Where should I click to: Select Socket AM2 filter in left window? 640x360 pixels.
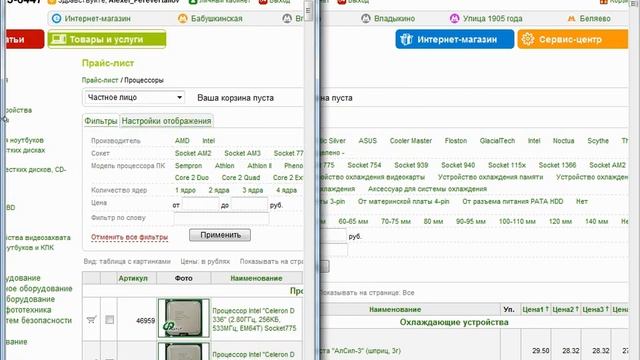[x=193, y=153]
